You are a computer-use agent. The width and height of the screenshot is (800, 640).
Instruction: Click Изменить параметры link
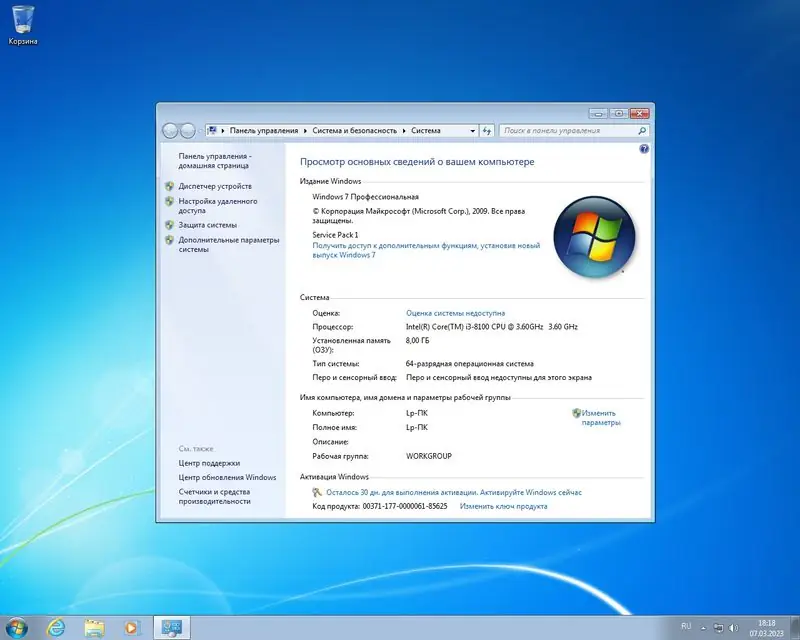point(601,418)
